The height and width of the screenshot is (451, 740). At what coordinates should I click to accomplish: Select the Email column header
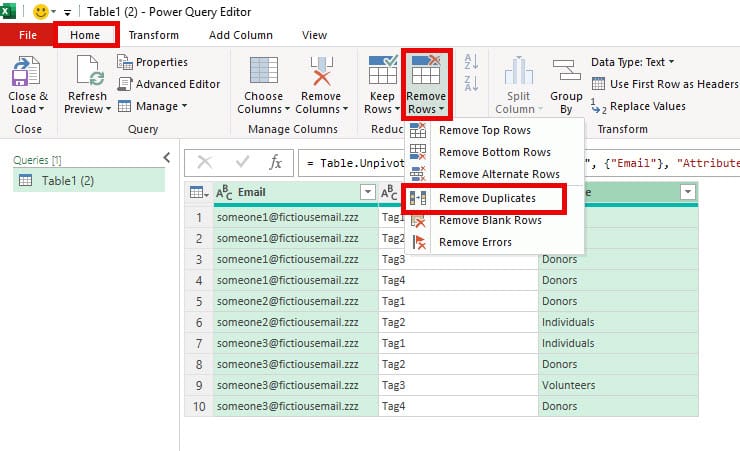[x=295, y=192]
